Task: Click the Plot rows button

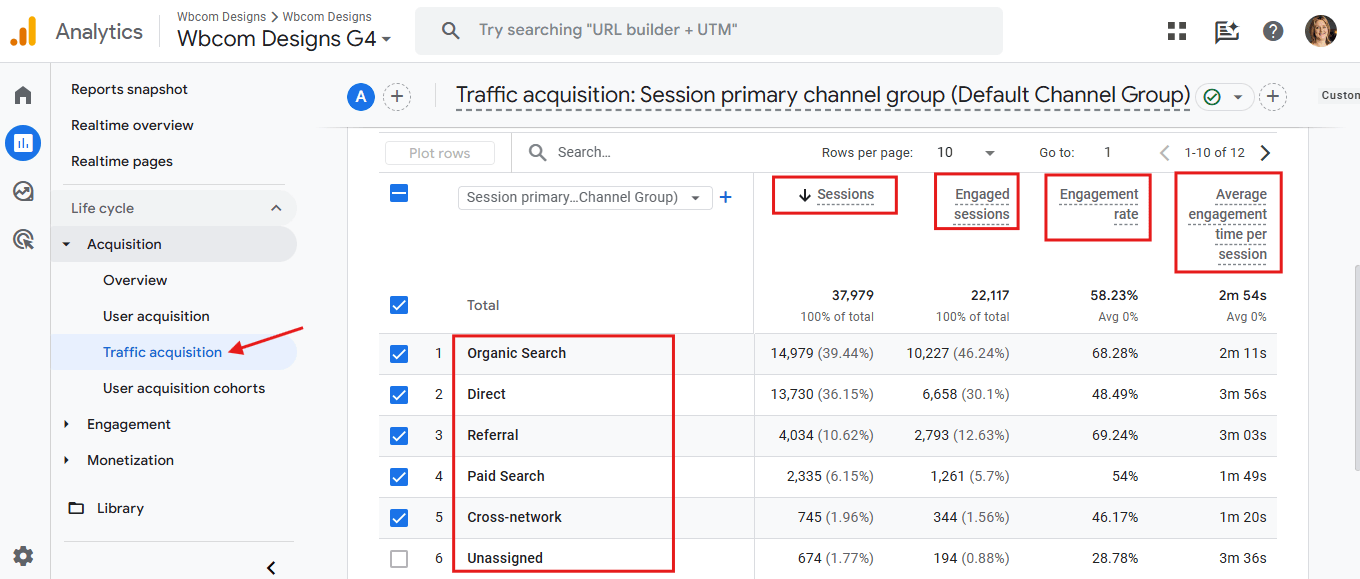Action: coord(439,151)
